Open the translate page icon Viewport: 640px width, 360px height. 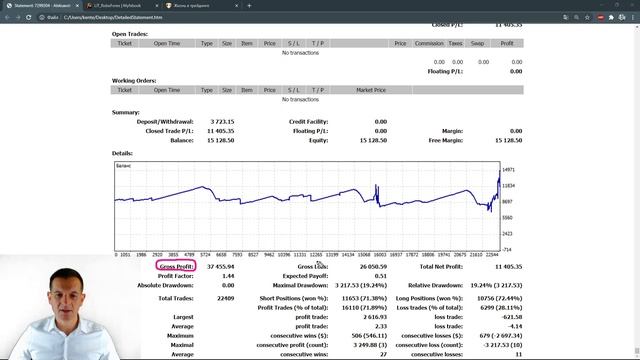[x=565, y=18]
